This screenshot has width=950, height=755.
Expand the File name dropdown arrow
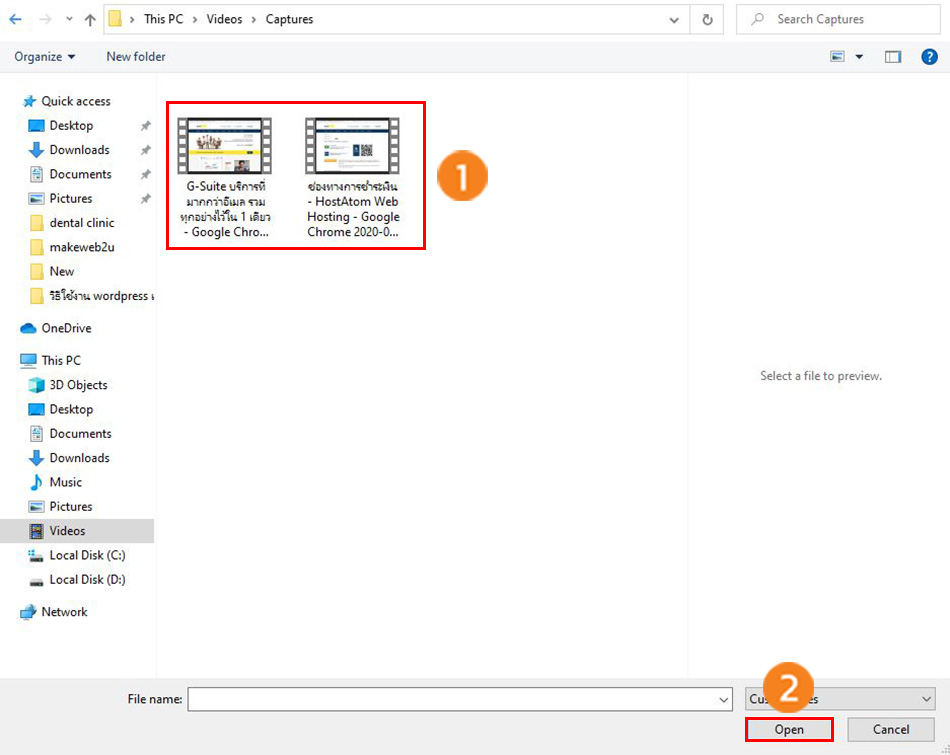(x=724, y=700)
